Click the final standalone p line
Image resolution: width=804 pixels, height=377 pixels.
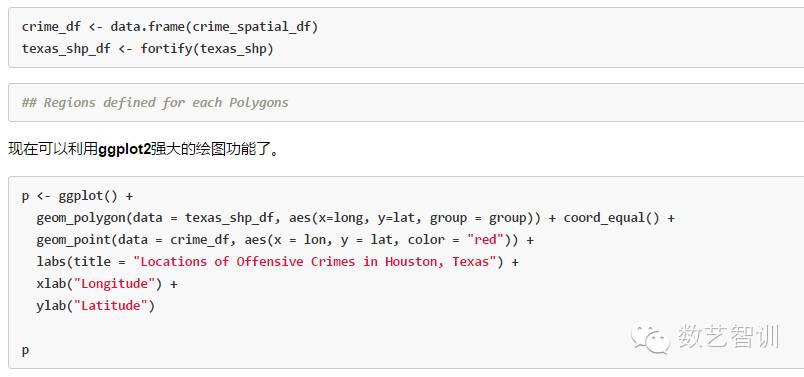point(25,351)
